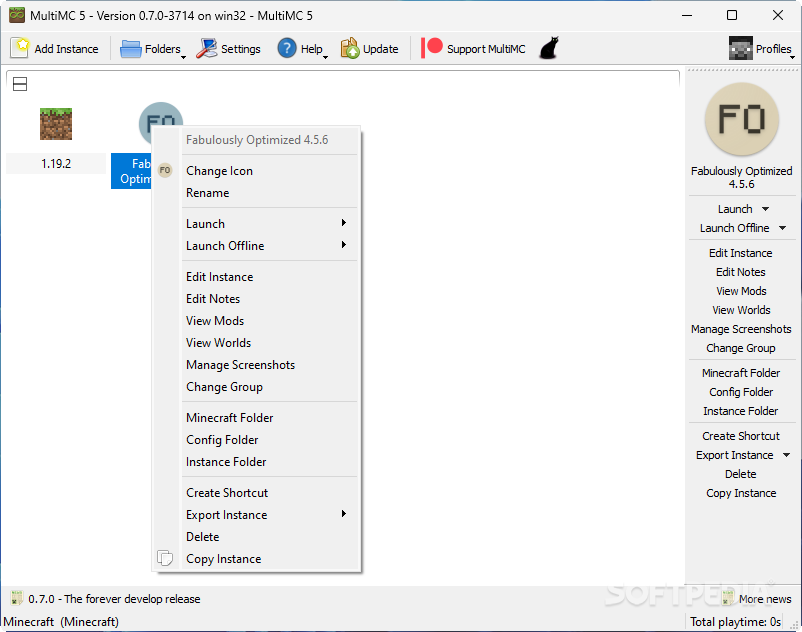Click Edit Instance in right sidebar
802x632 pixels.
[741, 253]
